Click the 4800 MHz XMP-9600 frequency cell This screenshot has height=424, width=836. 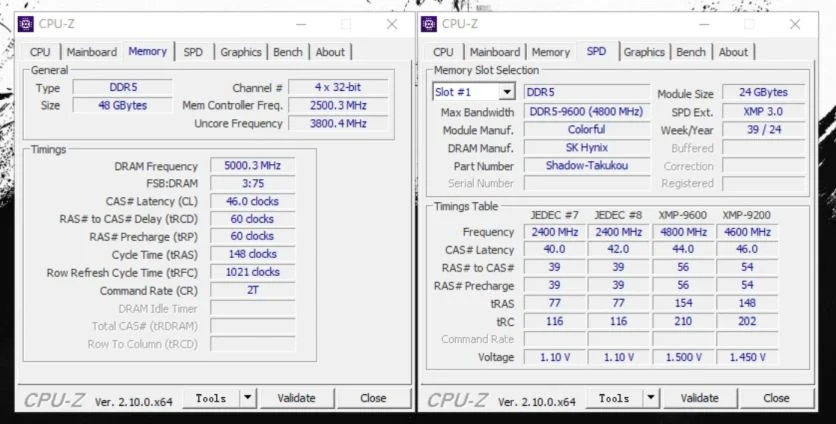point(683,233)
